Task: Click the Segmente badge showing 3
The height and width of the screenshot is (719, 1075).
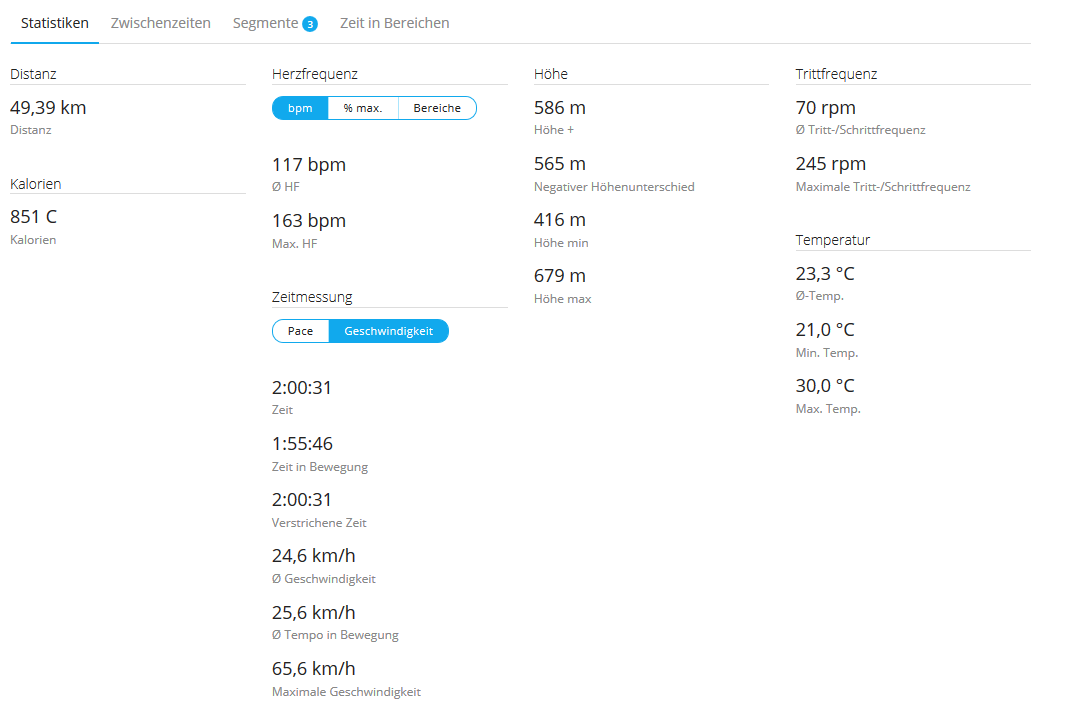Action: pyautogui.click(x=310, y=25)
